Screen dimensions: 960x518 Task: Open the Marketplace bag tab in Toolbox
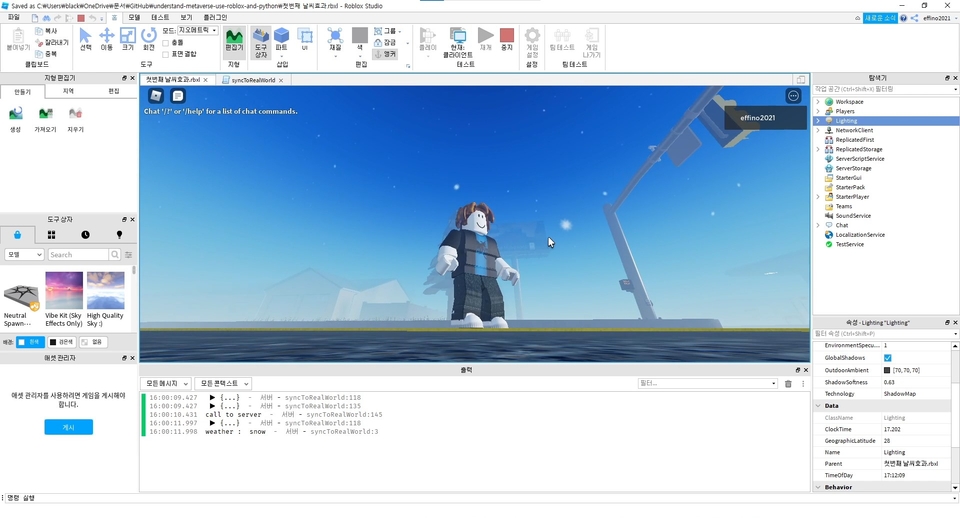point(17,235)
